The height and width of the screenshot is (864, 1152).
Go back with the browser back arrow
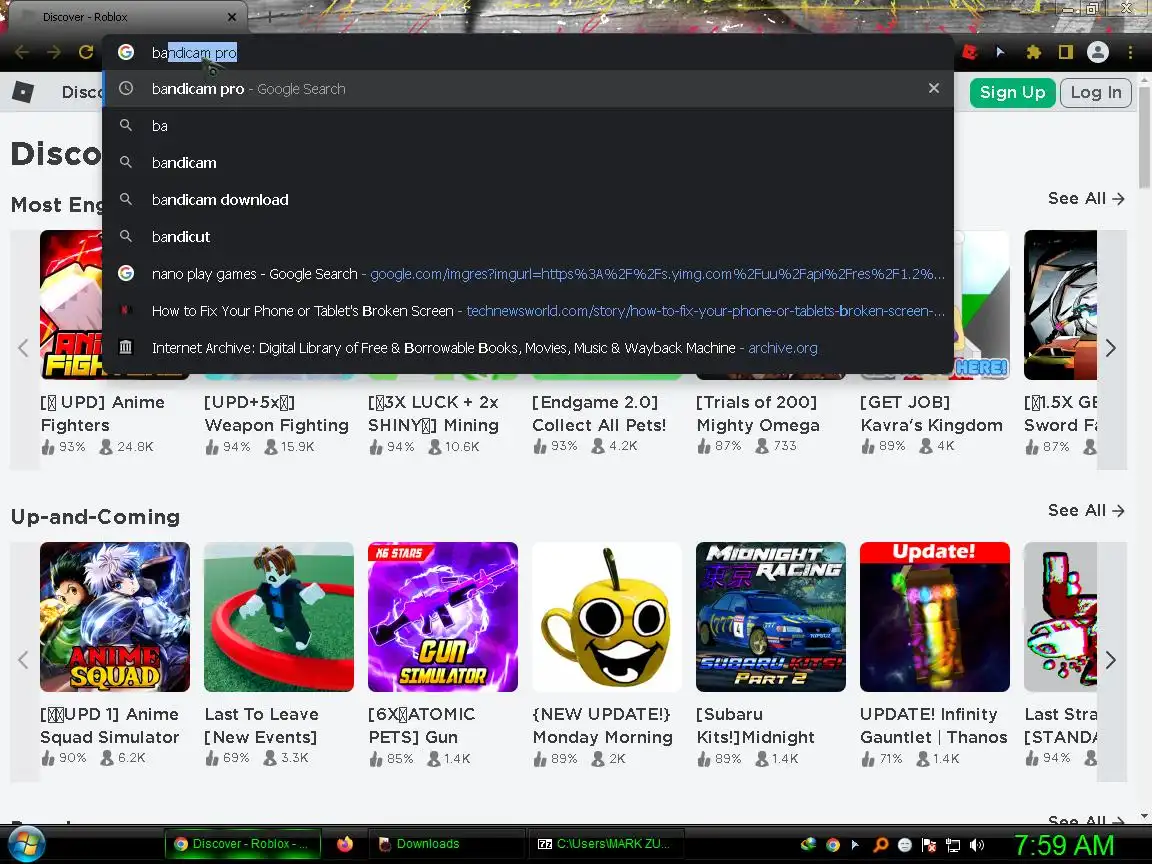pyautogui.click(x=22, y=52)
